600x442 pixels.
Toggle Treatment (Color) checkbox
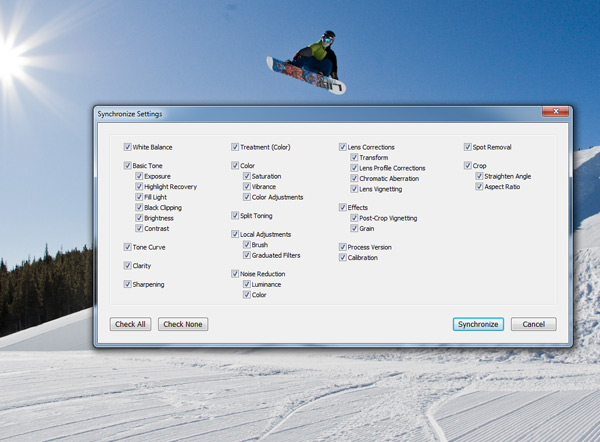235,147
